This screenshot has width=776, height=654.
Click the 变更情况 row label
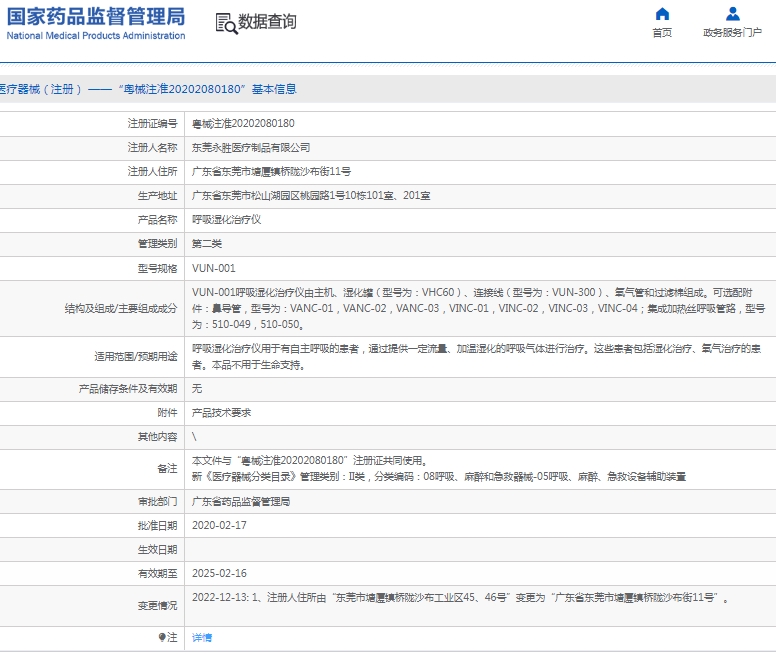(x=157, y=605)
